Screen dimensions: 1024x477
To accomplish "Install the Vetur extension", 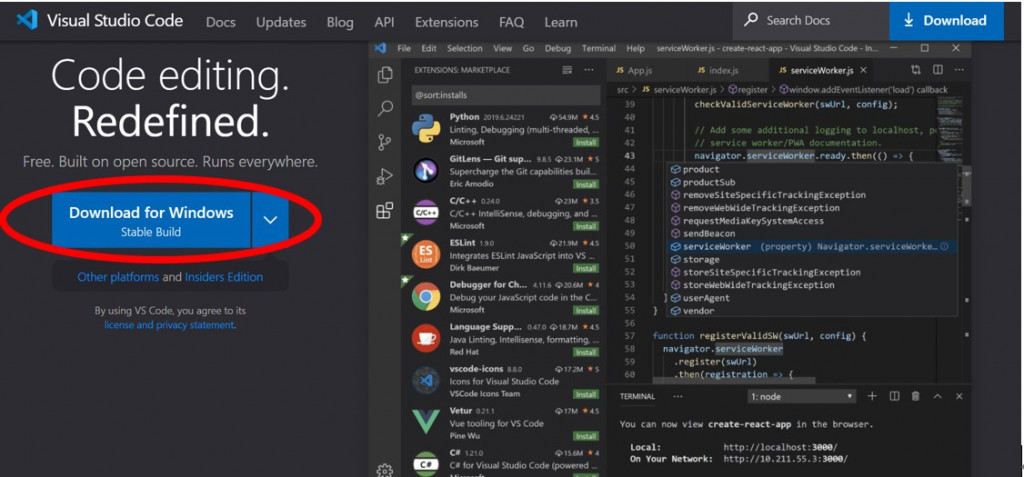I will point(586,436).
